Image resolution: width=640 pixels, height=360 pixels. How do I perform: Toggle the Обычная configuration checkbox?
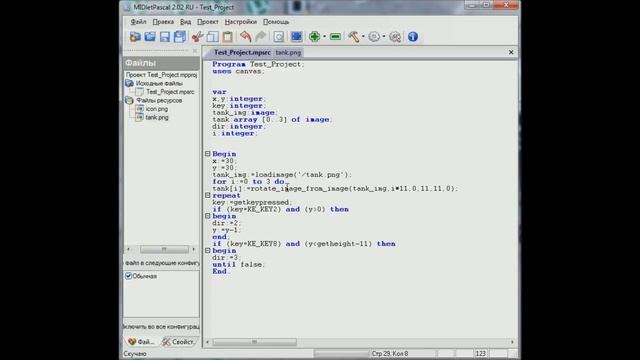129,276
